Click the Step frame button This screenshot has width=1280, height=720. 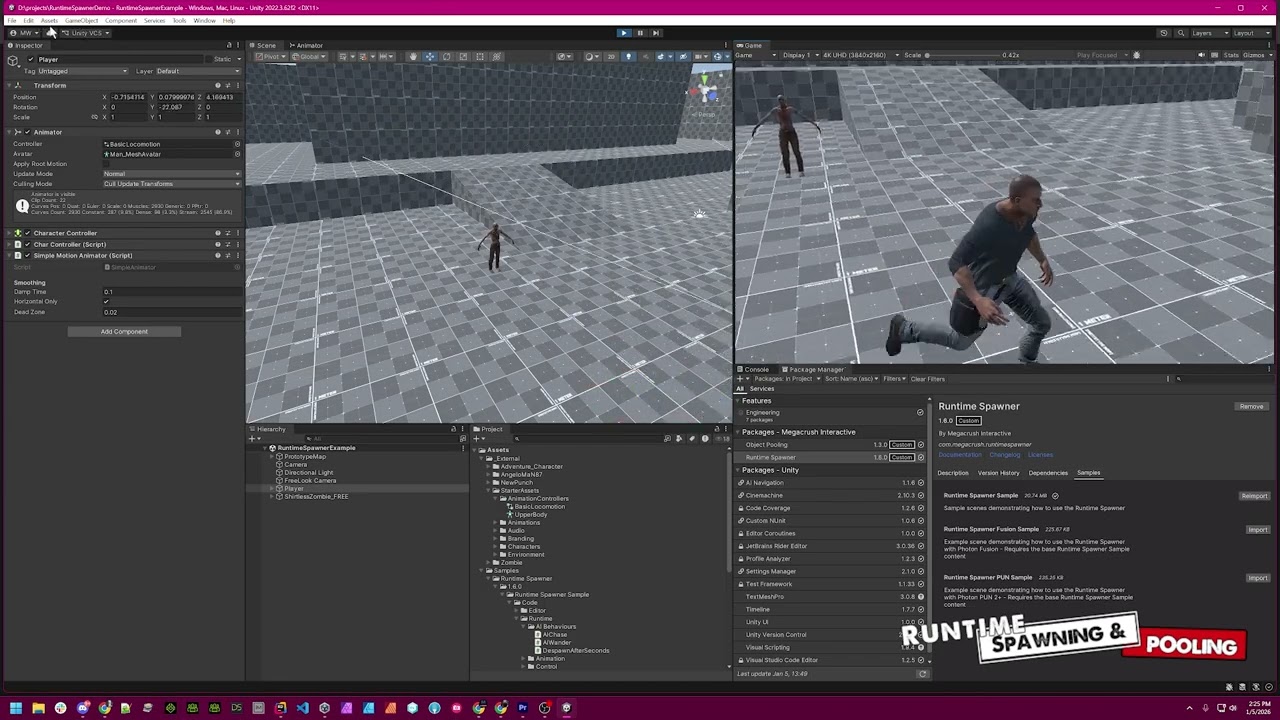click(x=656, y=33)
